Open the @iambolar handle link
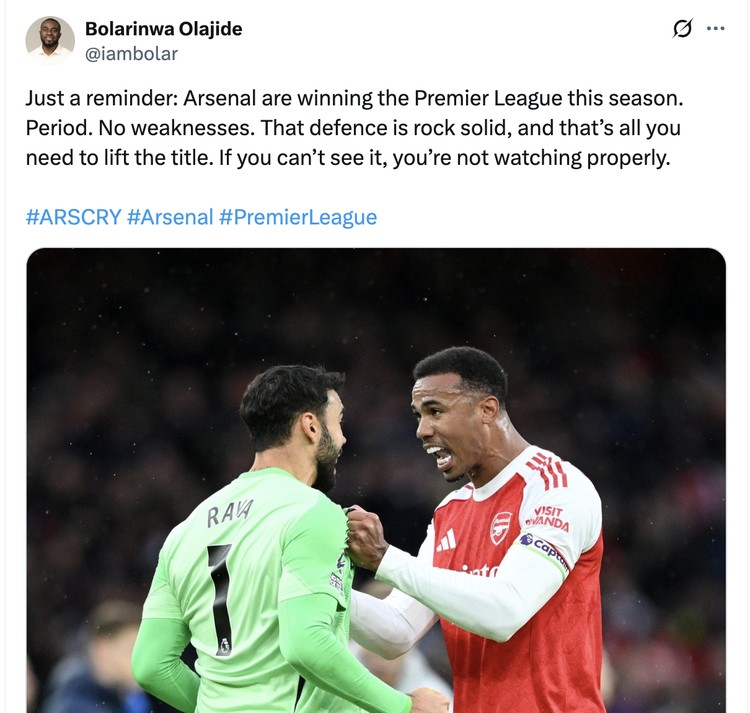750x713 pixels. 131,54
